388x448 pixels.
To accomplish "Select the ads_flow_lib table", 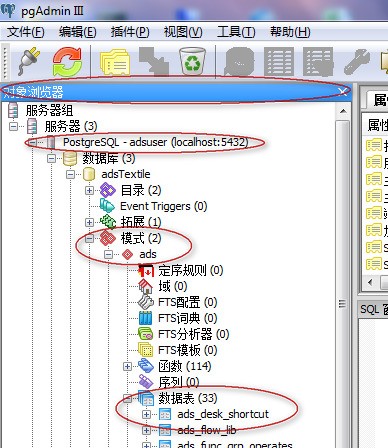I will (207, 430).
